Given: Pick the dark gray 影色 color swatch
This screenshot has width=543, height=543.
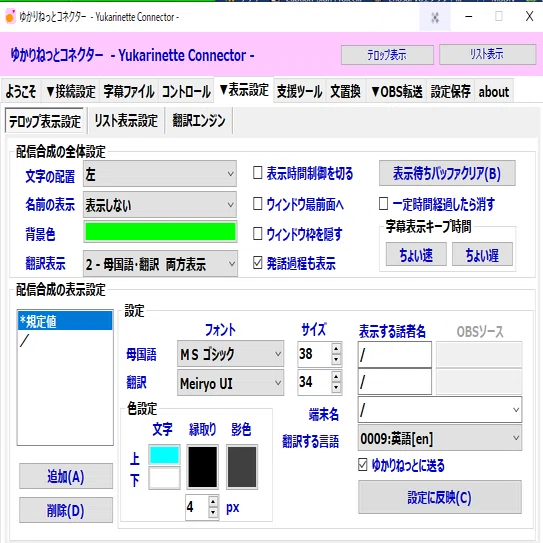Looking at the screenshot, I should coord(242,467).
